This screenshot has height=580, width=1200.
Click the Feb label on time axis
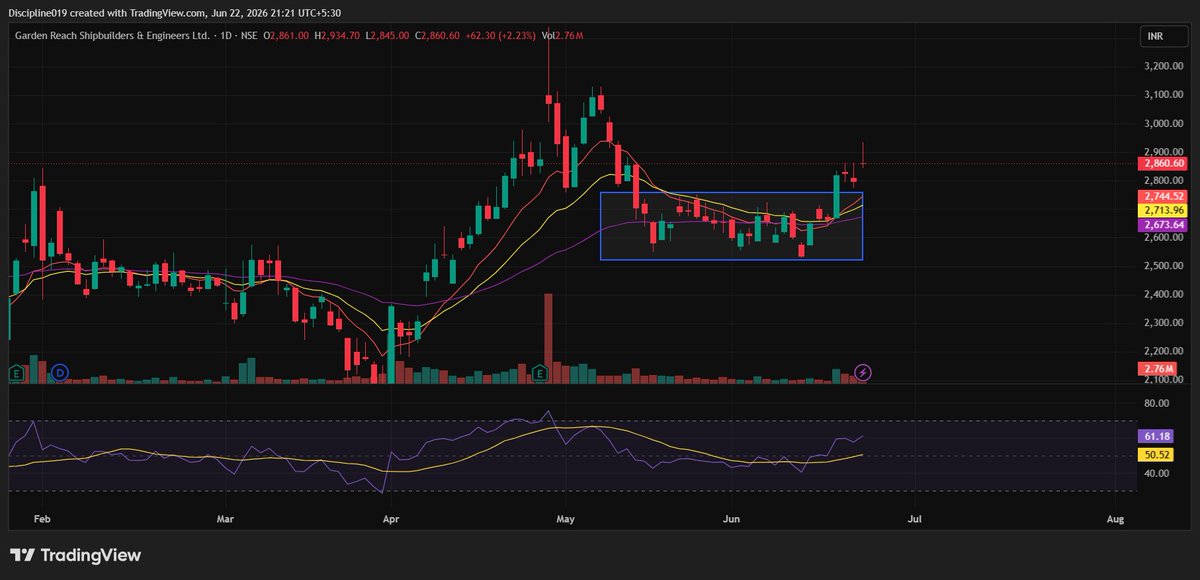coord(41,520)
